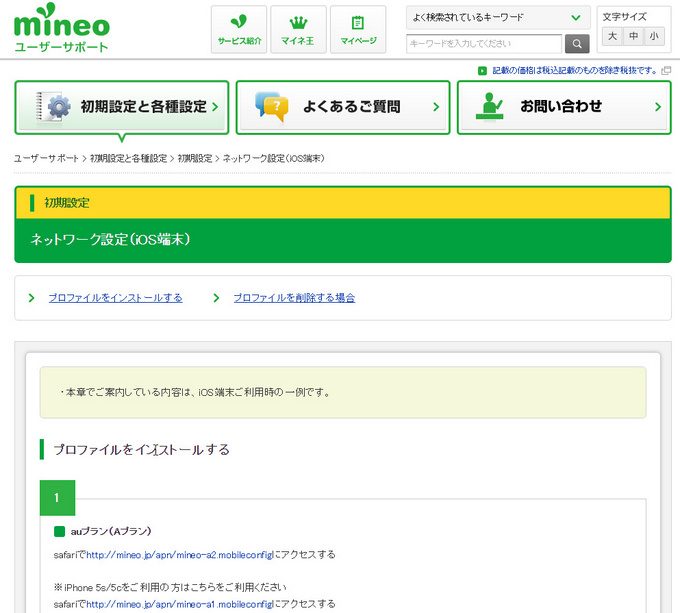The height and width of the screenshot is (613, 680).
Task: Focus the keyword search input field
Action: tap(484, 43)
